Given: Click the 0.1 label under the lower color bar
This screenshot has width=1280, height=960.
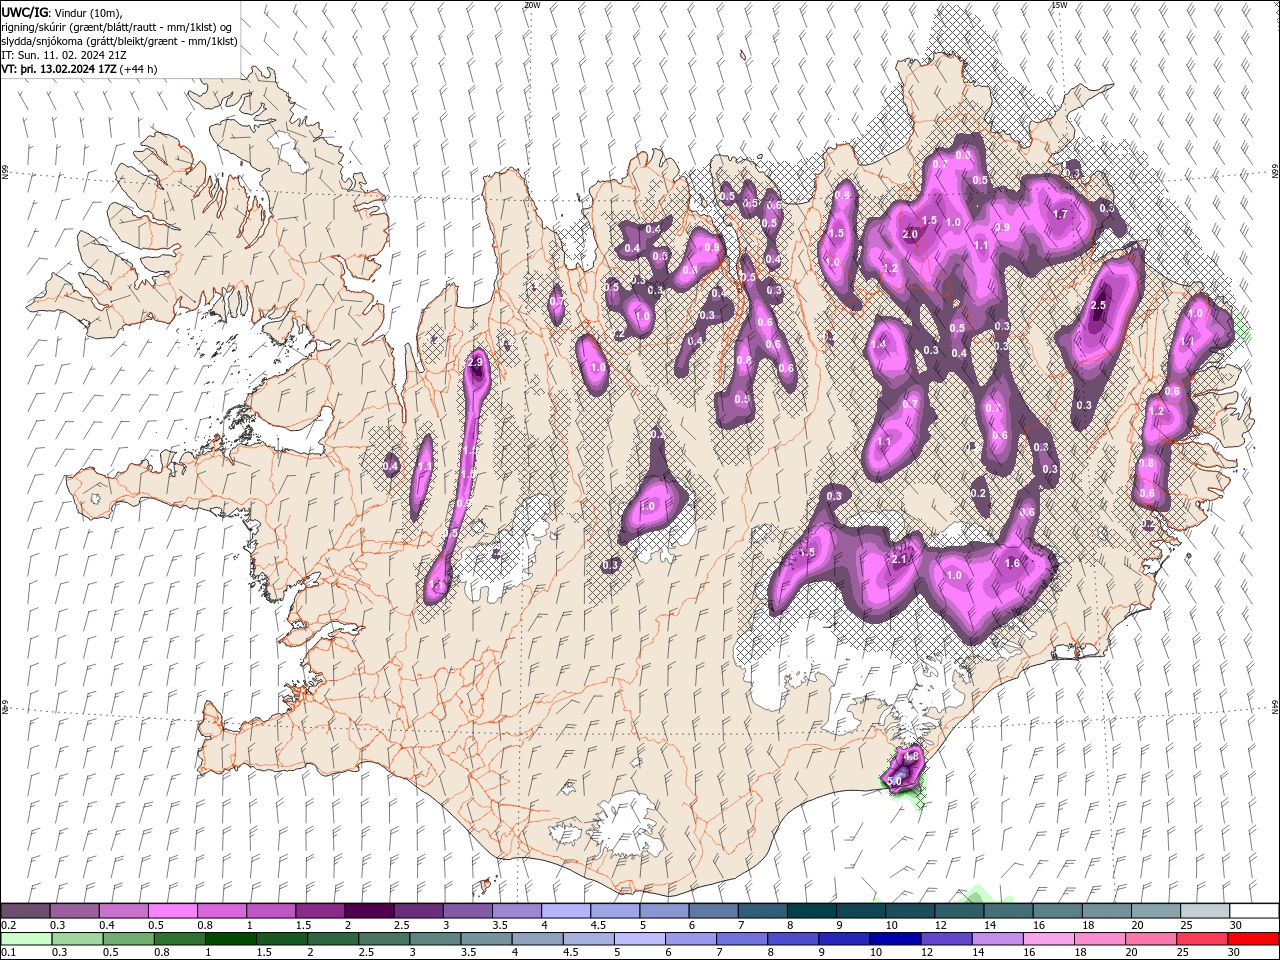Looking at the screenshot, I should pyautogui.click(x=8, y=953).
